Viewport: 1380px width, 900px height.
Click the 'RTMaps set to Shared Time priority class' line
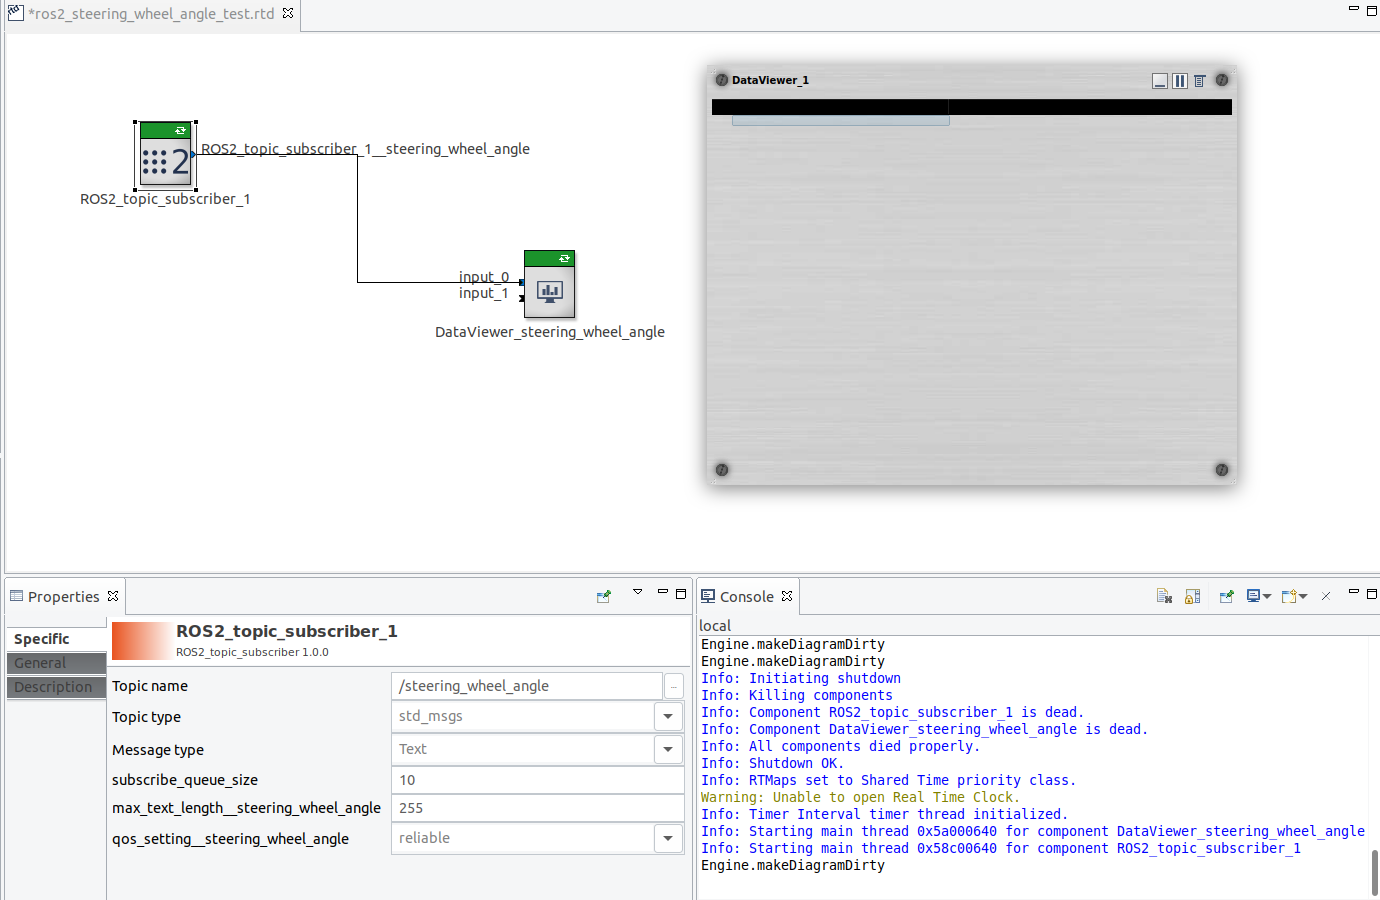coord(888,780)
